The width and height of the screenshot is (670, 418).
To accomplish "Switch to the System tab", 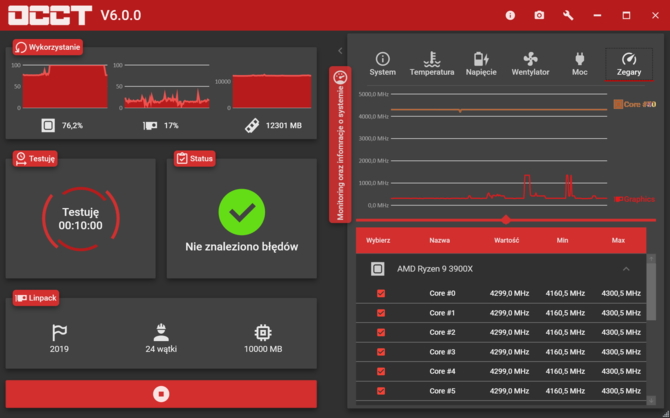I will [382, 64].
